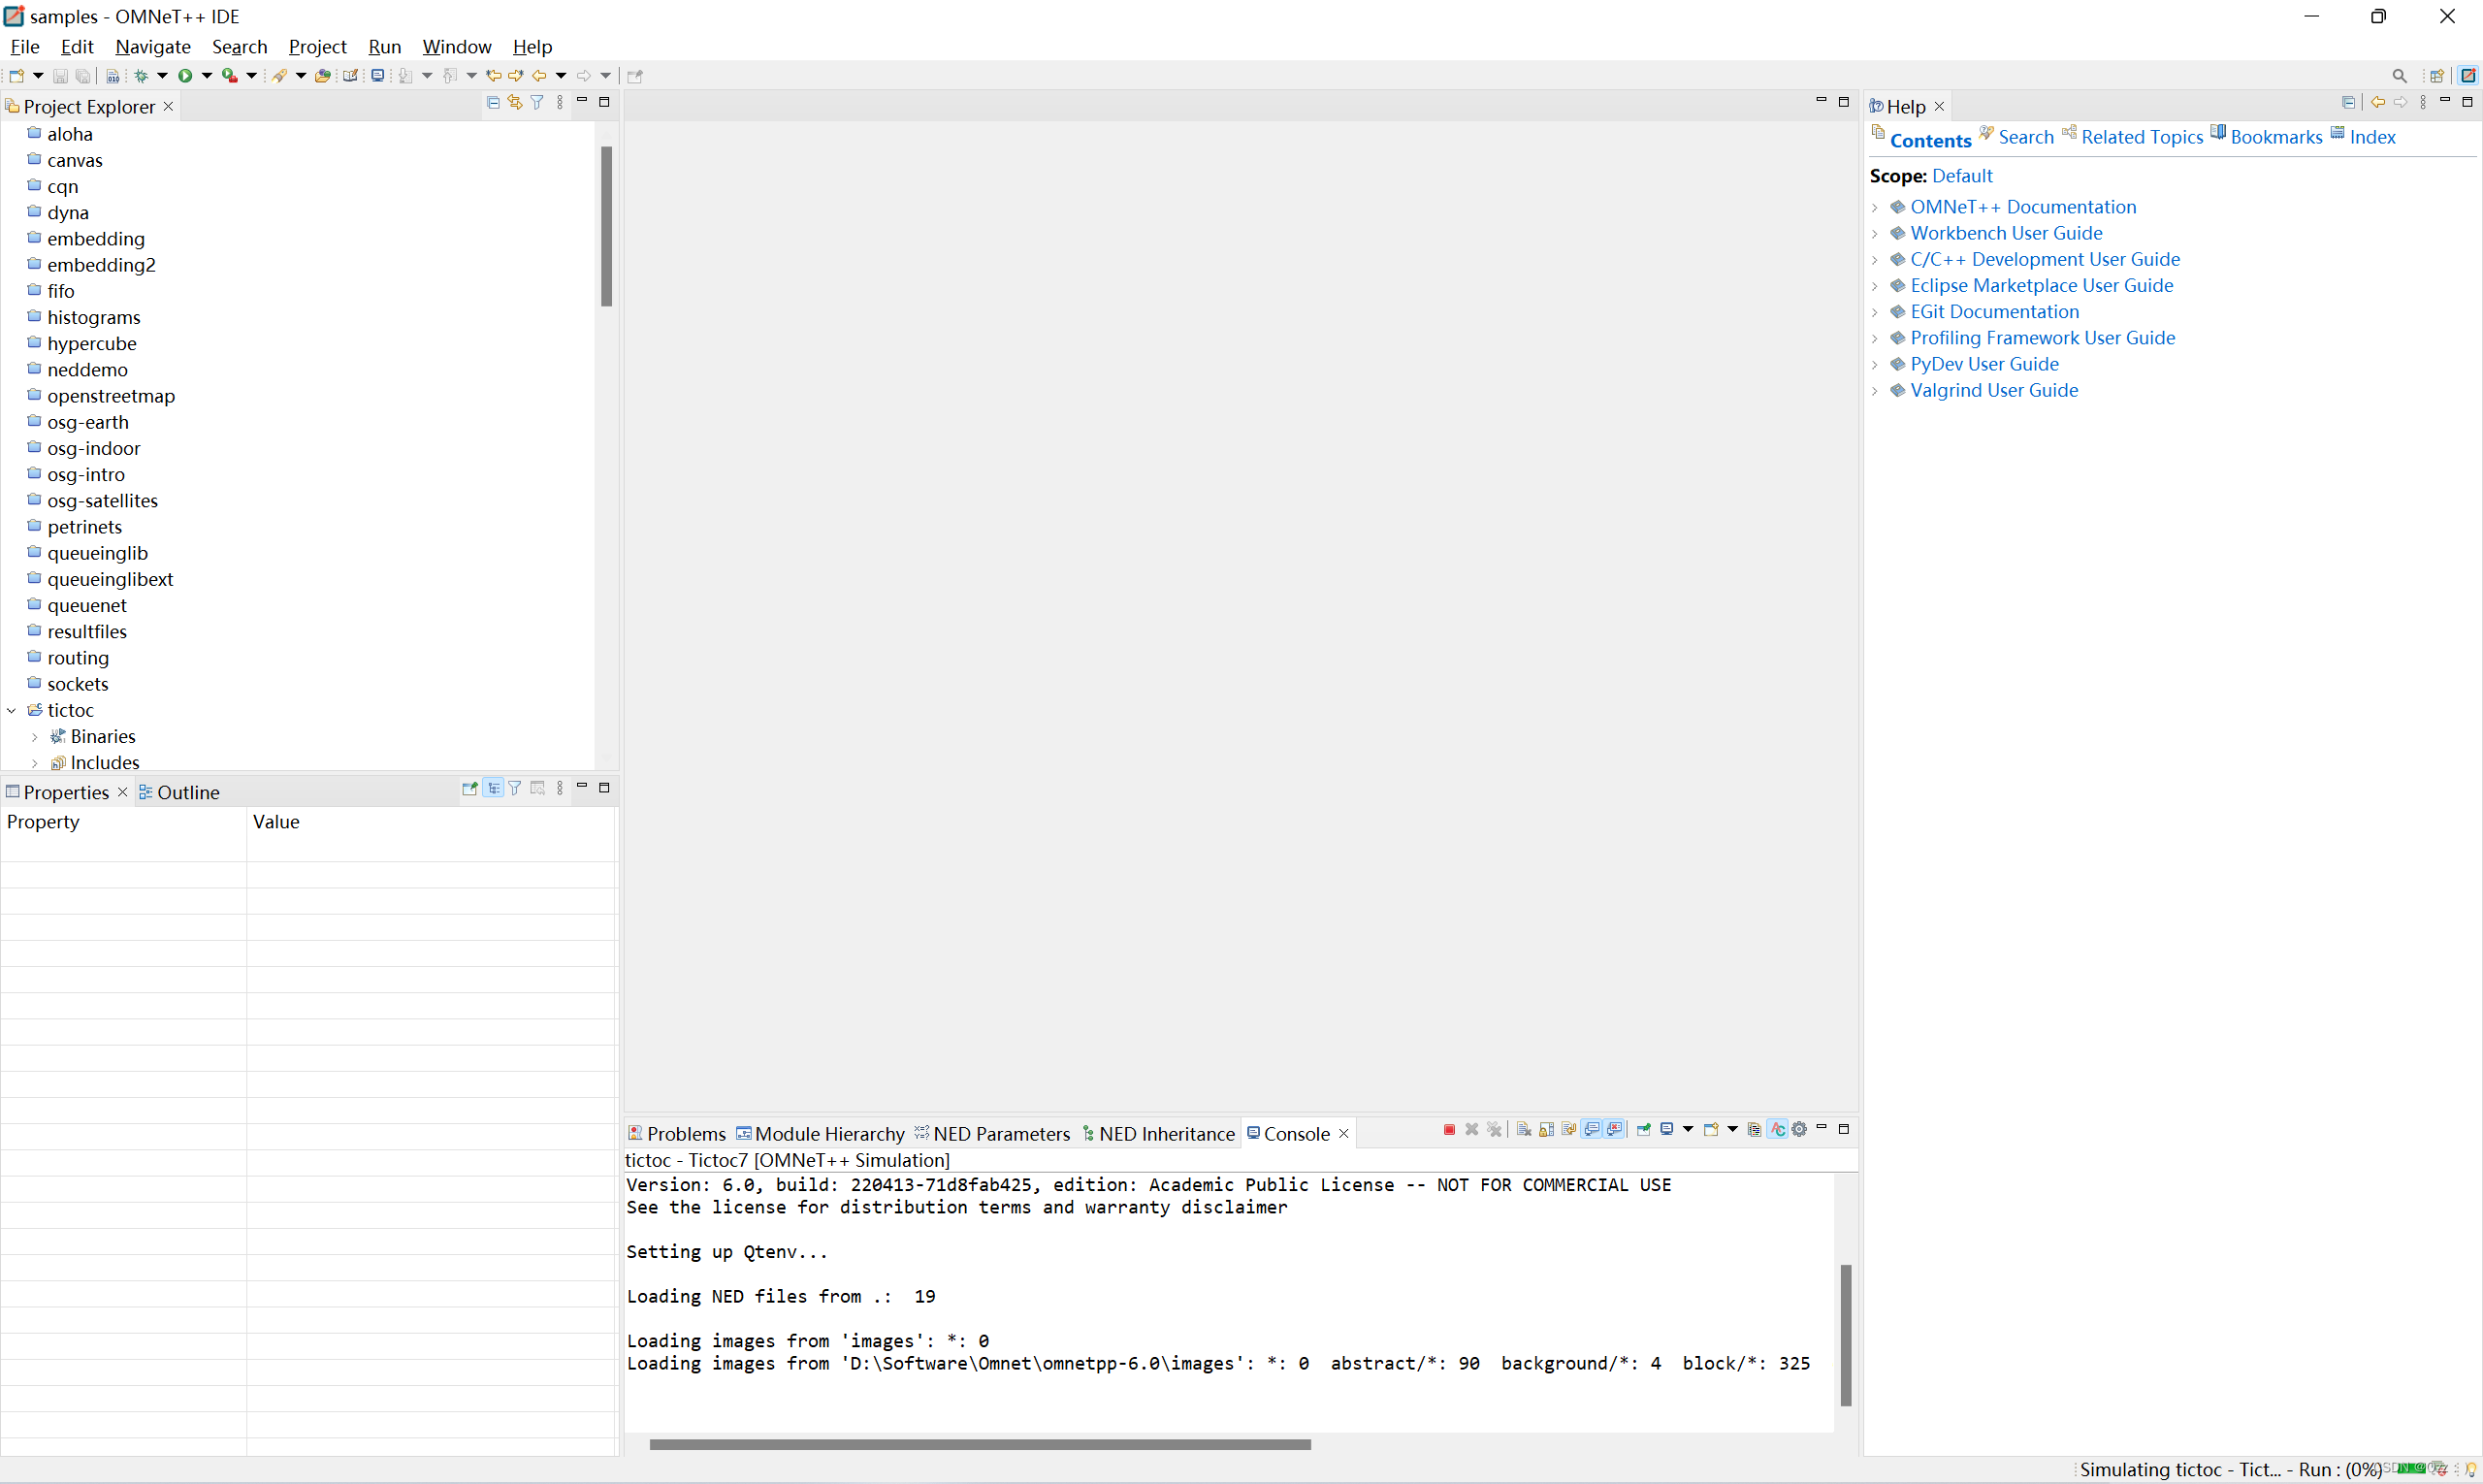
Task: Open Project Explorer filter icon
Action: 537,102
